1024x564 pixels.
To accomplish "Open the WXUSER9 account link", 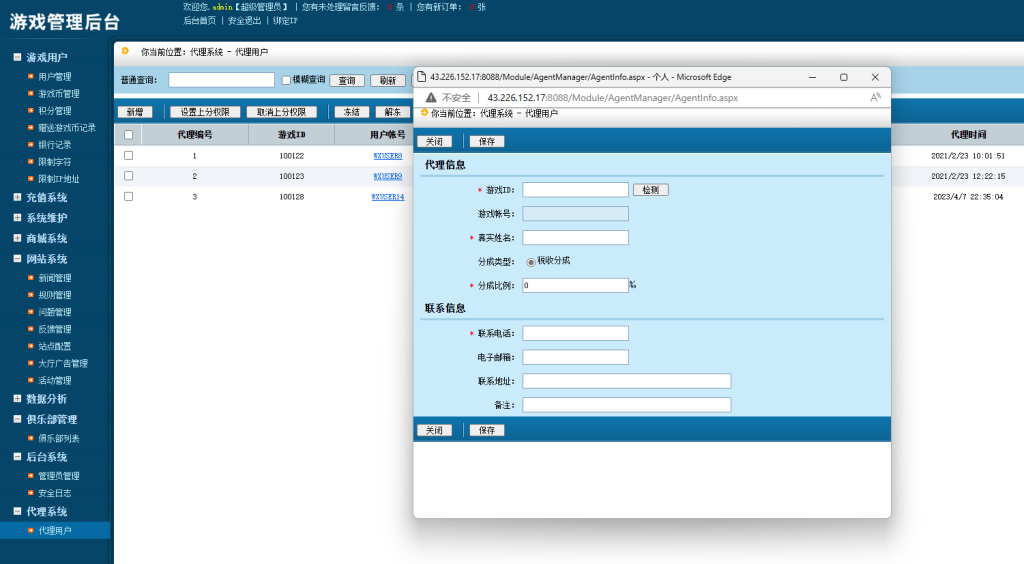I will point(388,176).
